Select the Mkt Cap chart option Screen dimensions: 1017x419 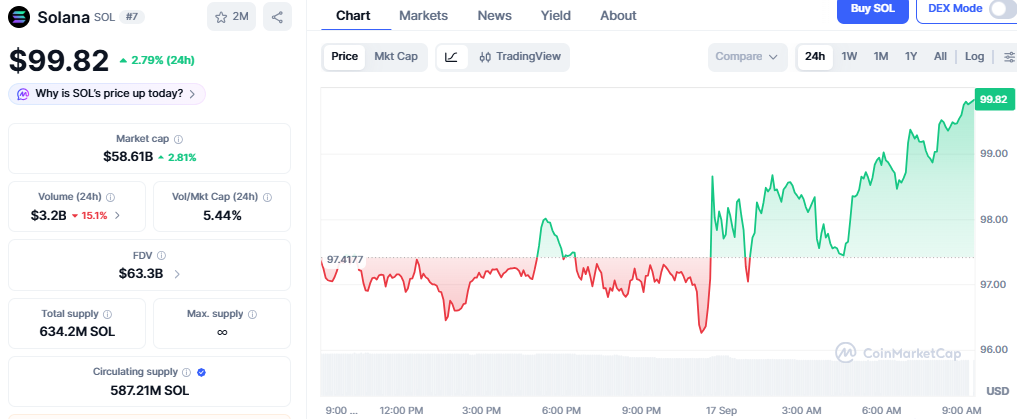396,57
